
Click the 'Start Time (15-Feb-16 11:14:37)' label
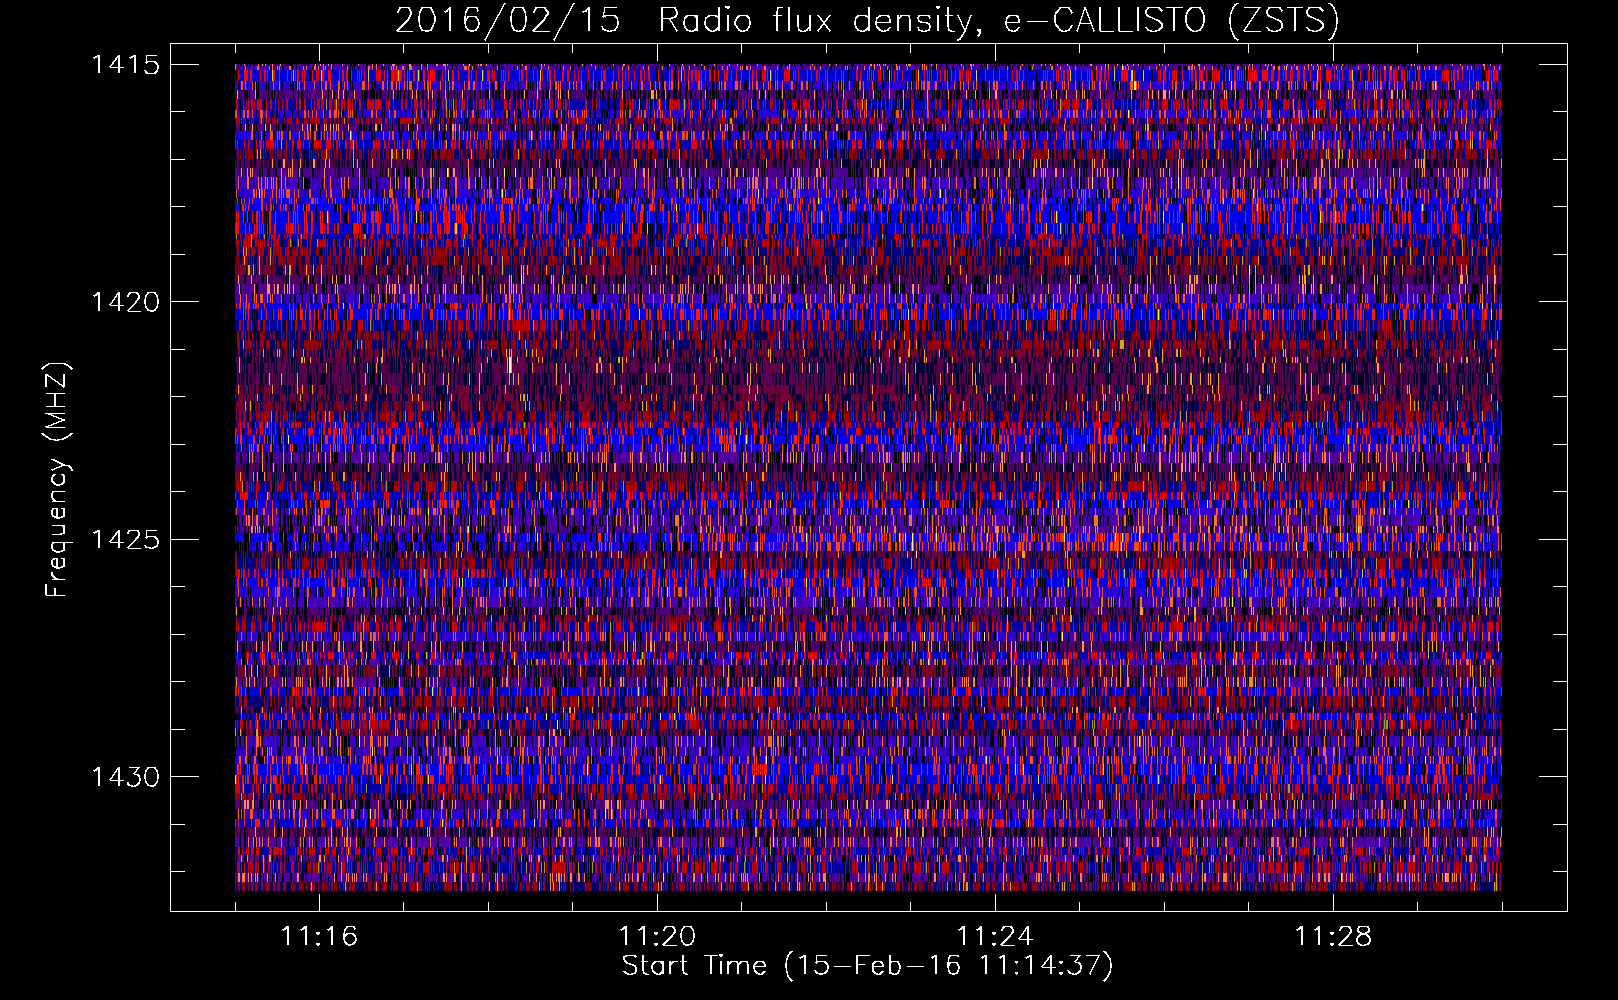[x=867, y=966]
